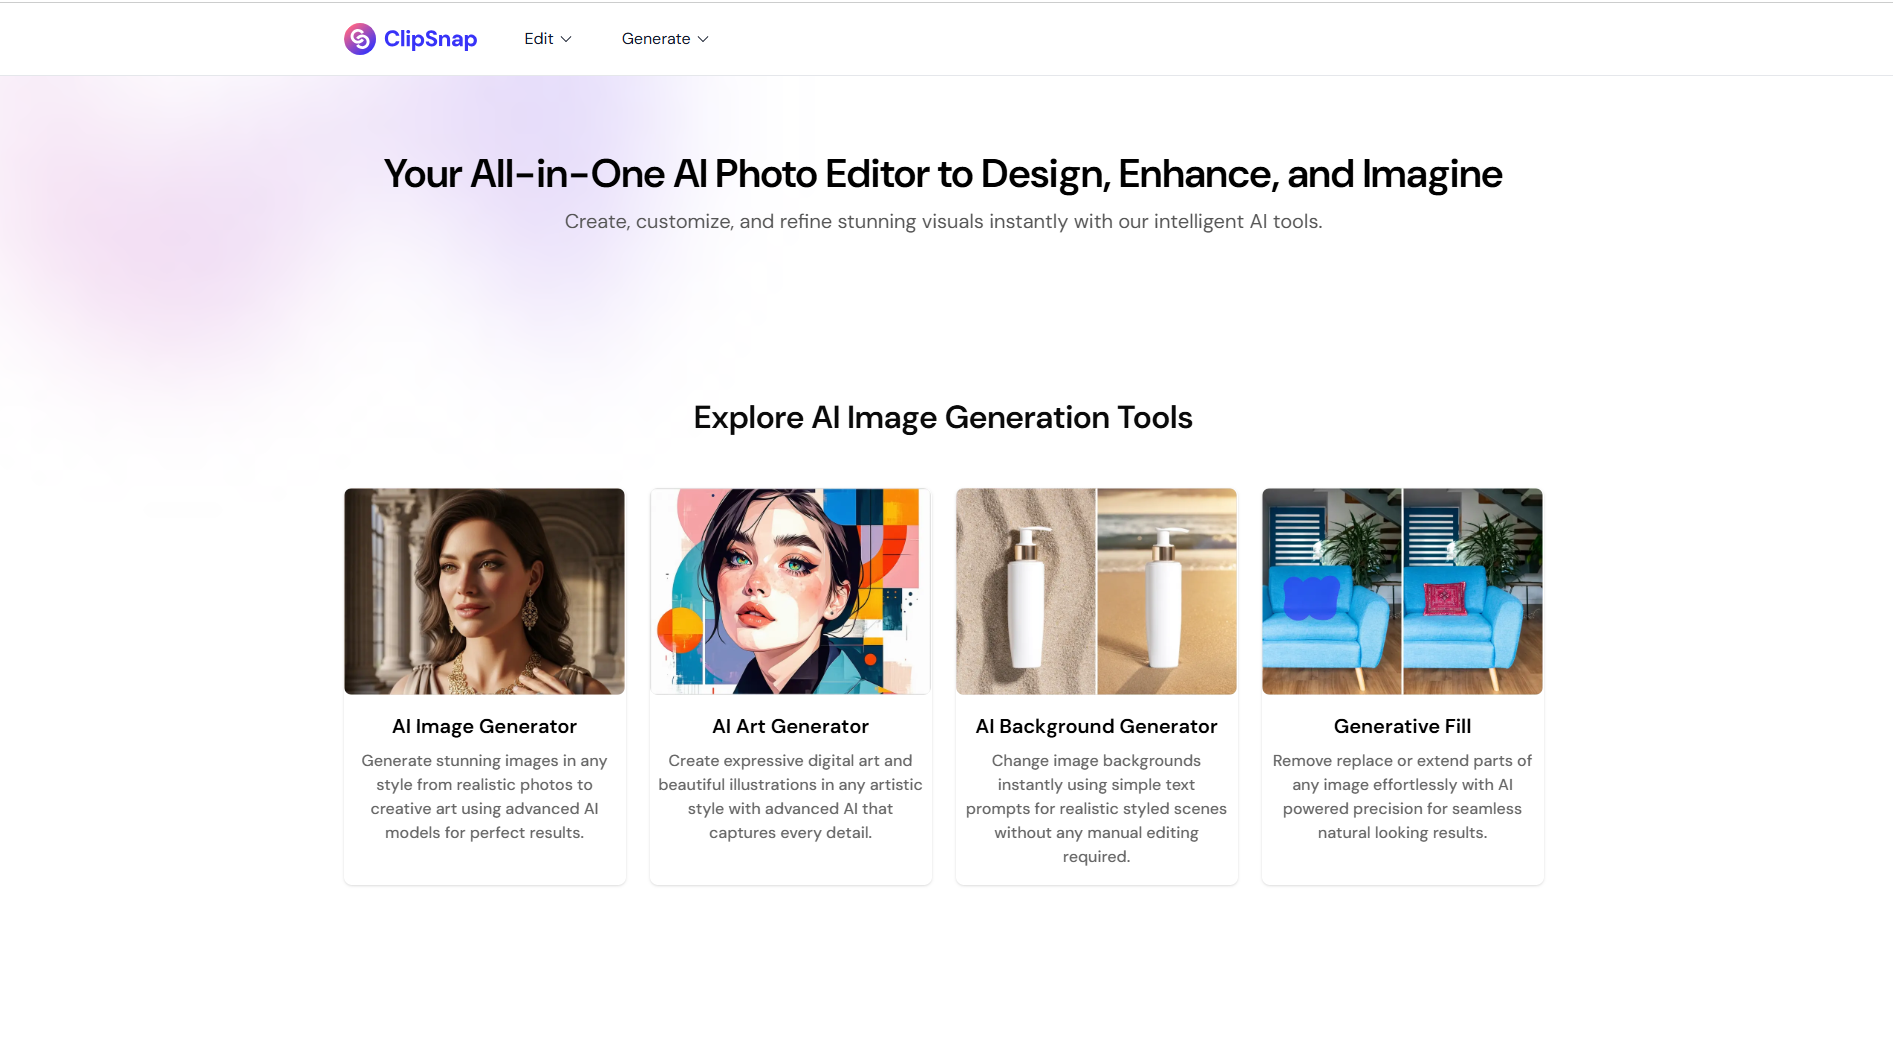This screenshot has height=1047, width=1893.
Task: Click the Explore AI Image Generation Tools heading
Action: [x=943, y=417]
